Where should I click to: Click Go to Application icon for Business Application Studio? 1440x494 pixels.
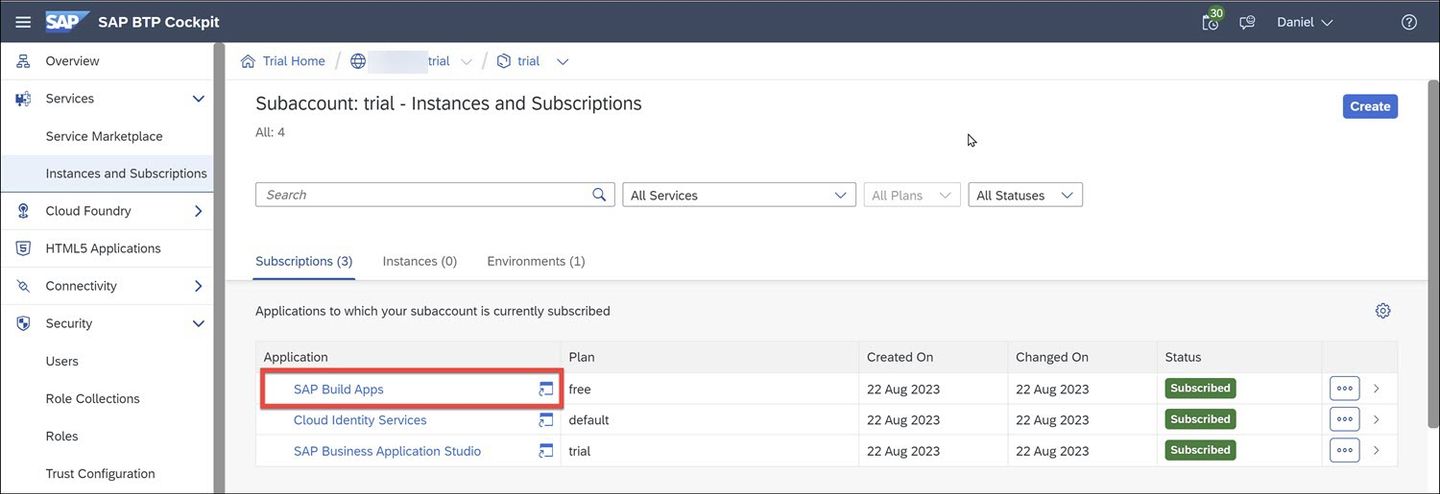coord(546,451)
